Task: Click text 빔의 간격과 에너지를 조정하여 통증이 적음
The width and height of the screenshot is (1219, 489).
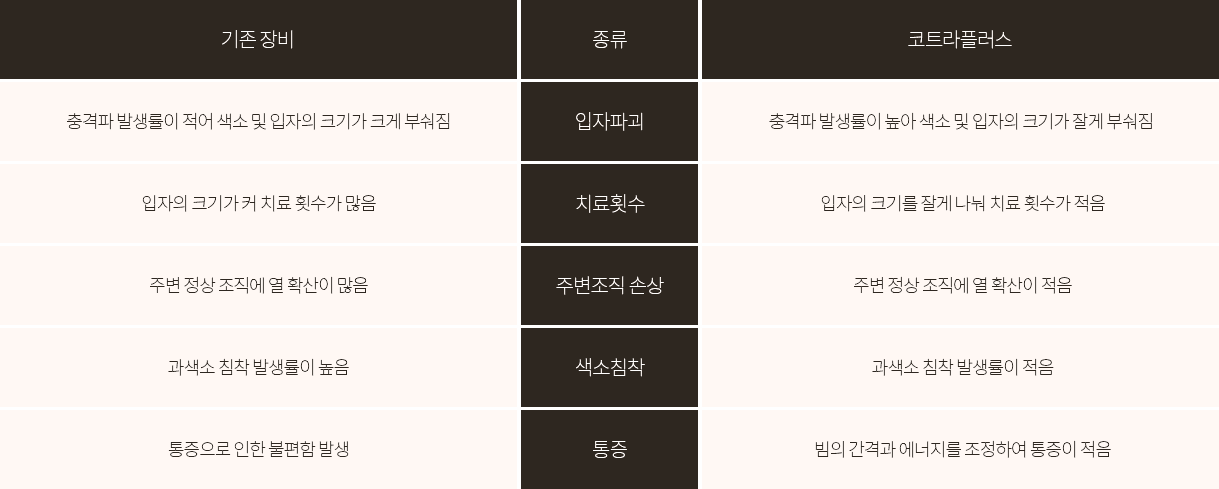Action: click(962, 449)
